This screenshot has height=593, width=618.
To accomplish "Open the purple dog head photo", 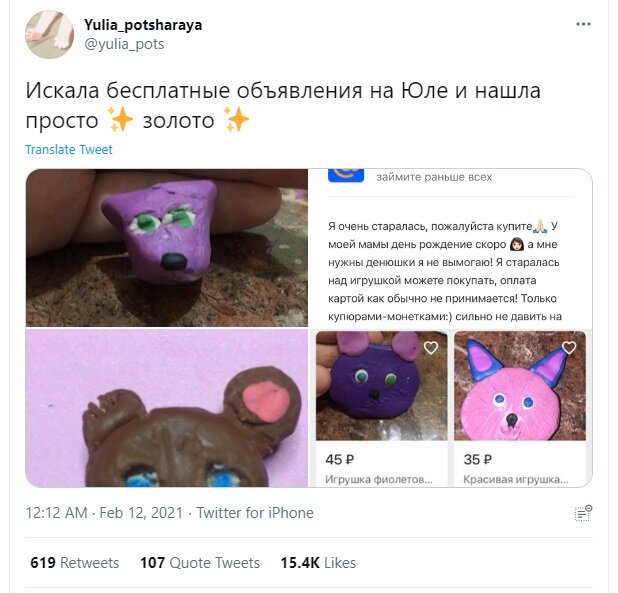I will (x=166, y=247).
